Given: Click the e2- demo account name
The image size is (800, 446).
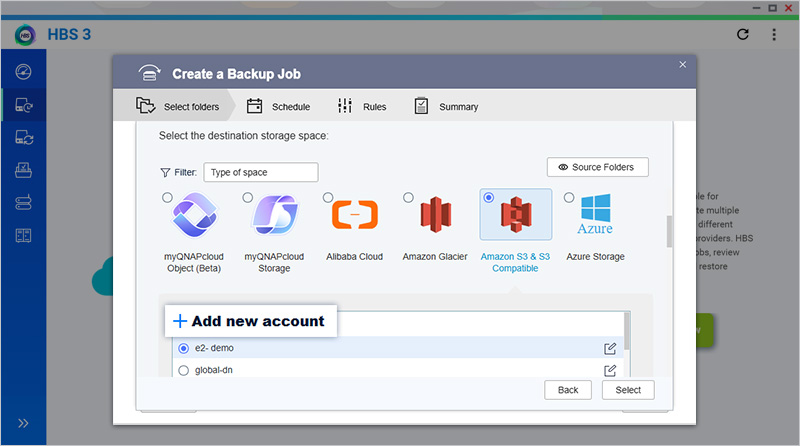Looking at the screenshot, I should (214, 348).
